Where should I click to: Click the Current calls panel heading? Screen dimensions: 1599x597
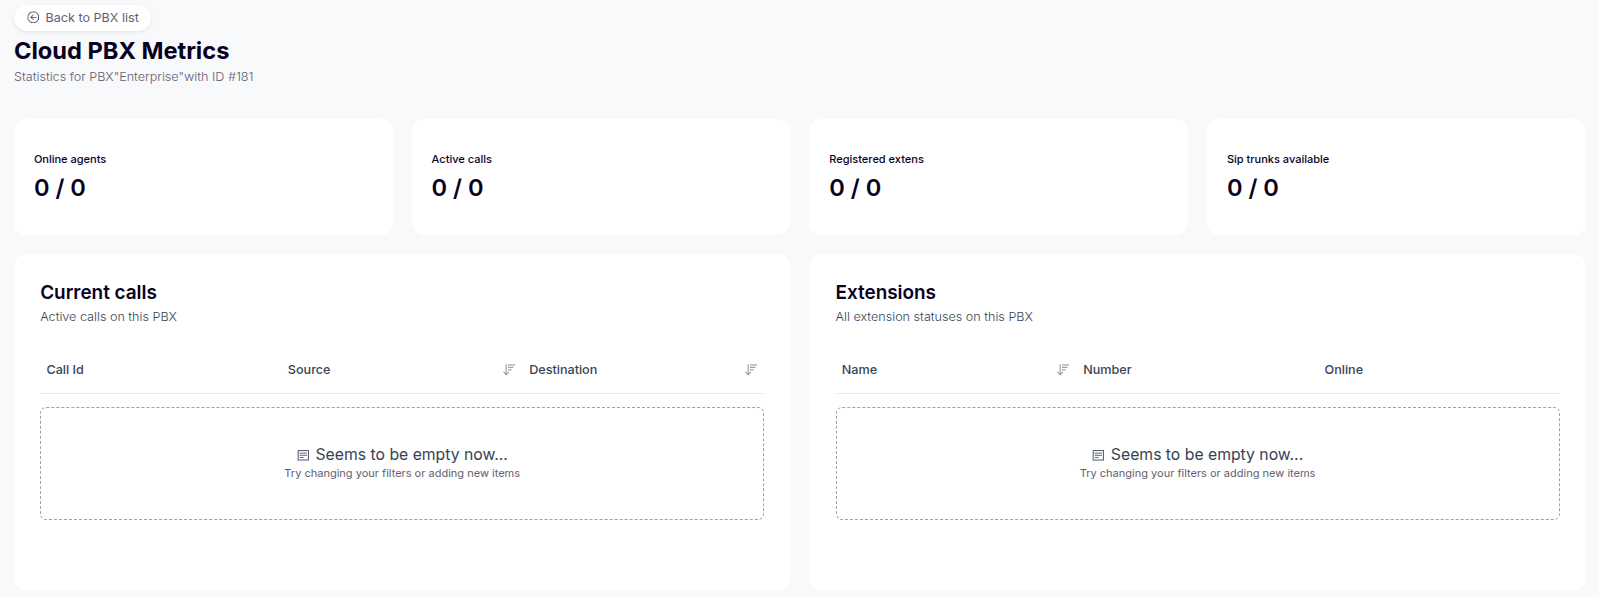tap(98, 293)
